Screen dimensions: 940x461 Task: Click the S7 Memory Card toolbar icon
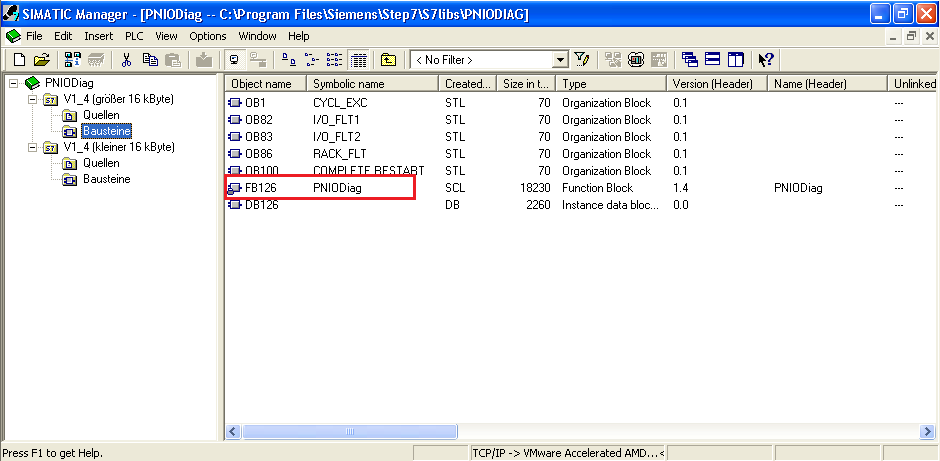coord(97,59)
